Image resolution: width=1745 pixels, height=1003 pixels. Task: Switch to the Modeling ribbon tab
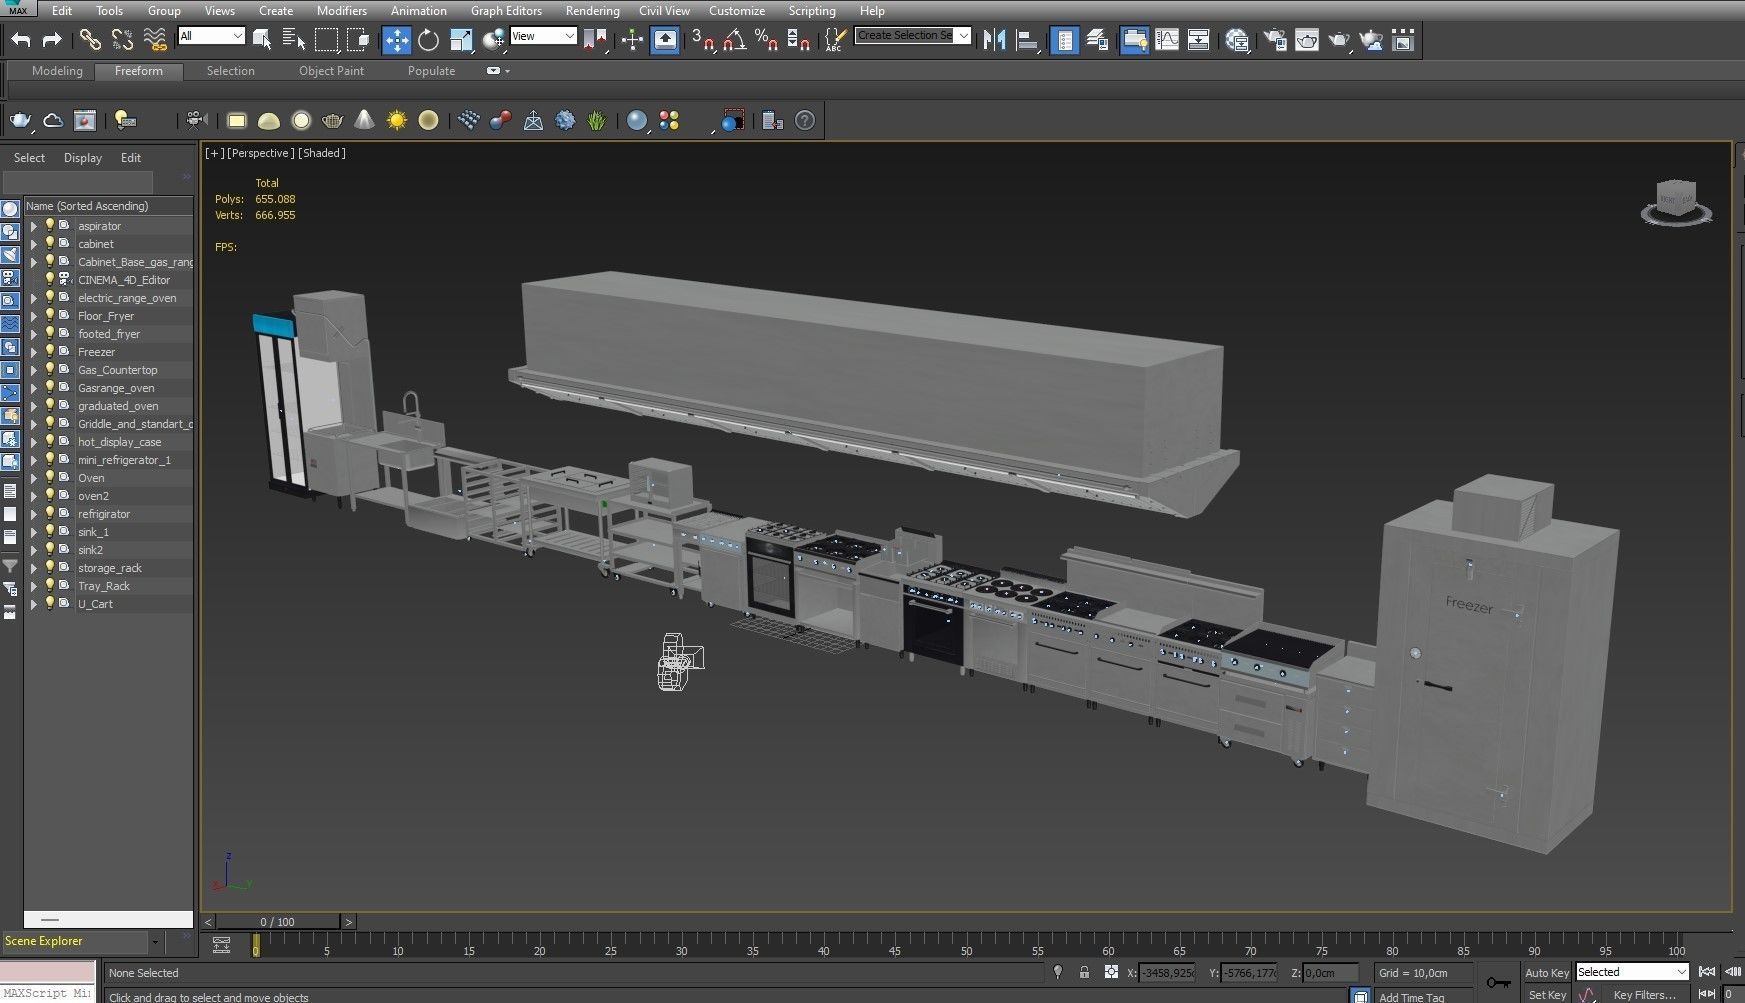[x=57, y=71]
